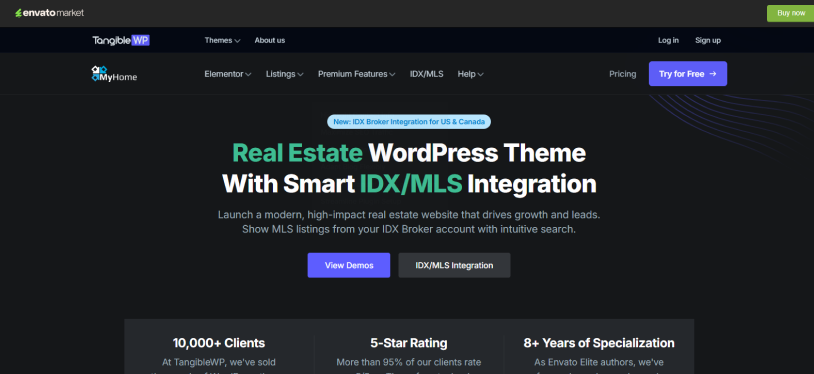Expand the Help menu
Image resolution: width=814 pixels, height=374 pixels.
pyautogui.click(x=470, y=74)
